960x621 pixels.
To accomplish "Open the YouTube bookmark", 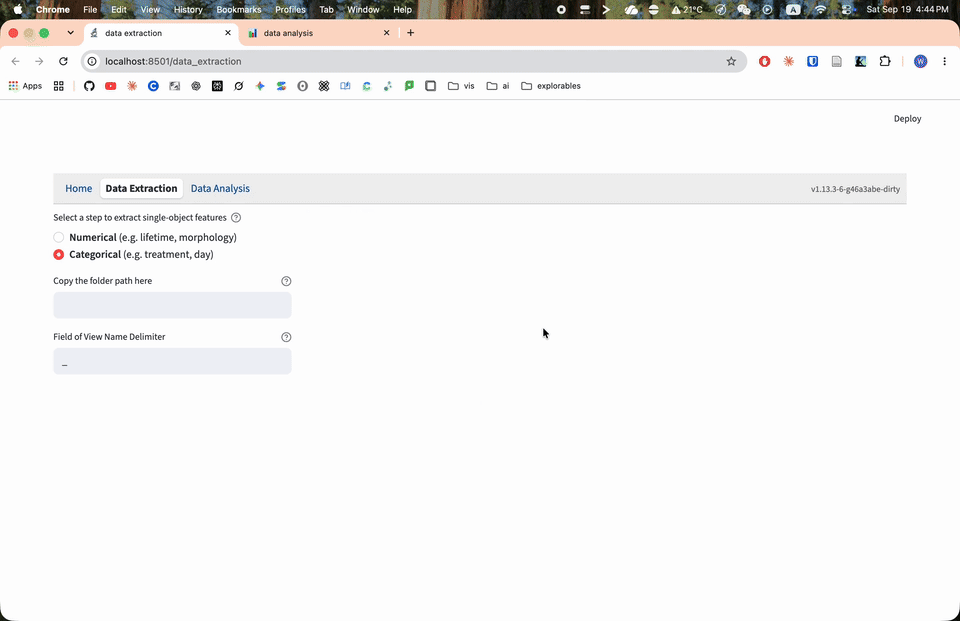I will tap(110, 86).
